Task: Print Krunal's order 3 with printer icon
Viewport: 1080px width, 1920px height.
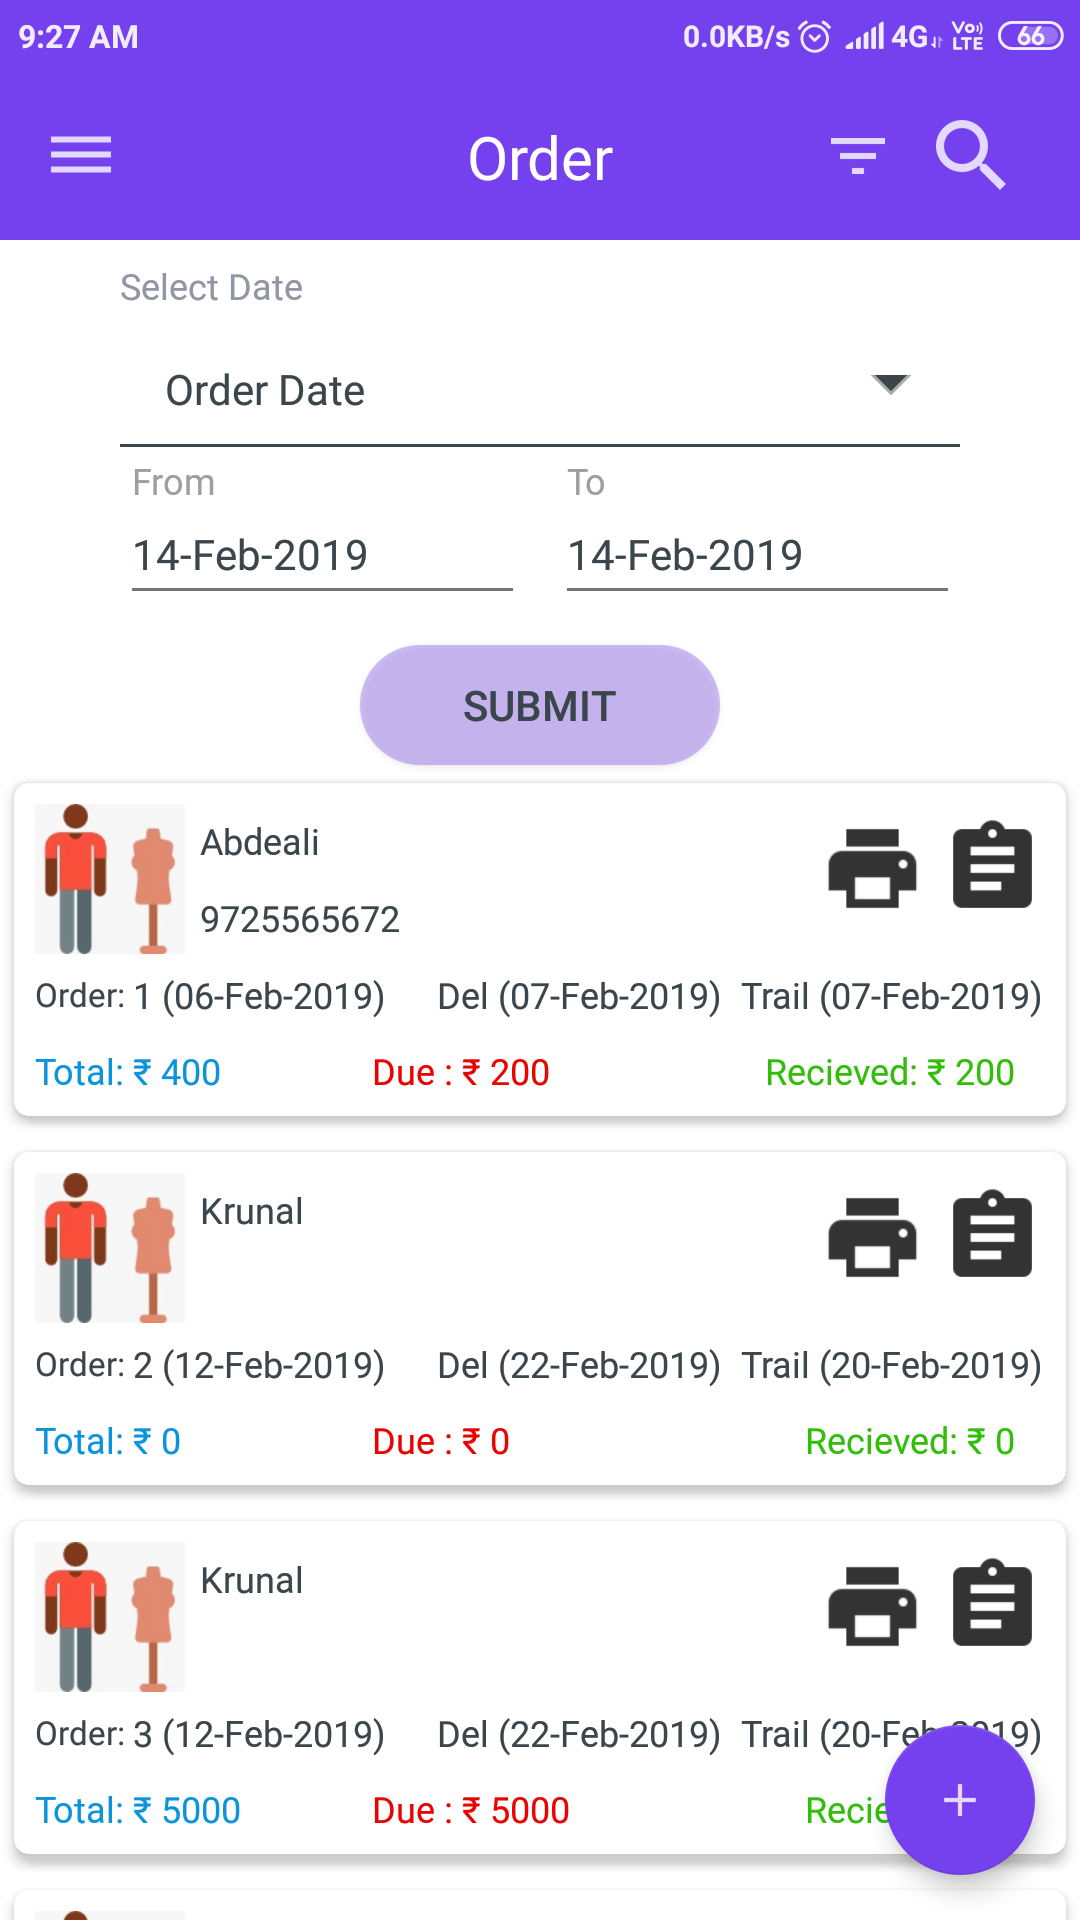Action: pyautogui.click(x=872, y=1605)
